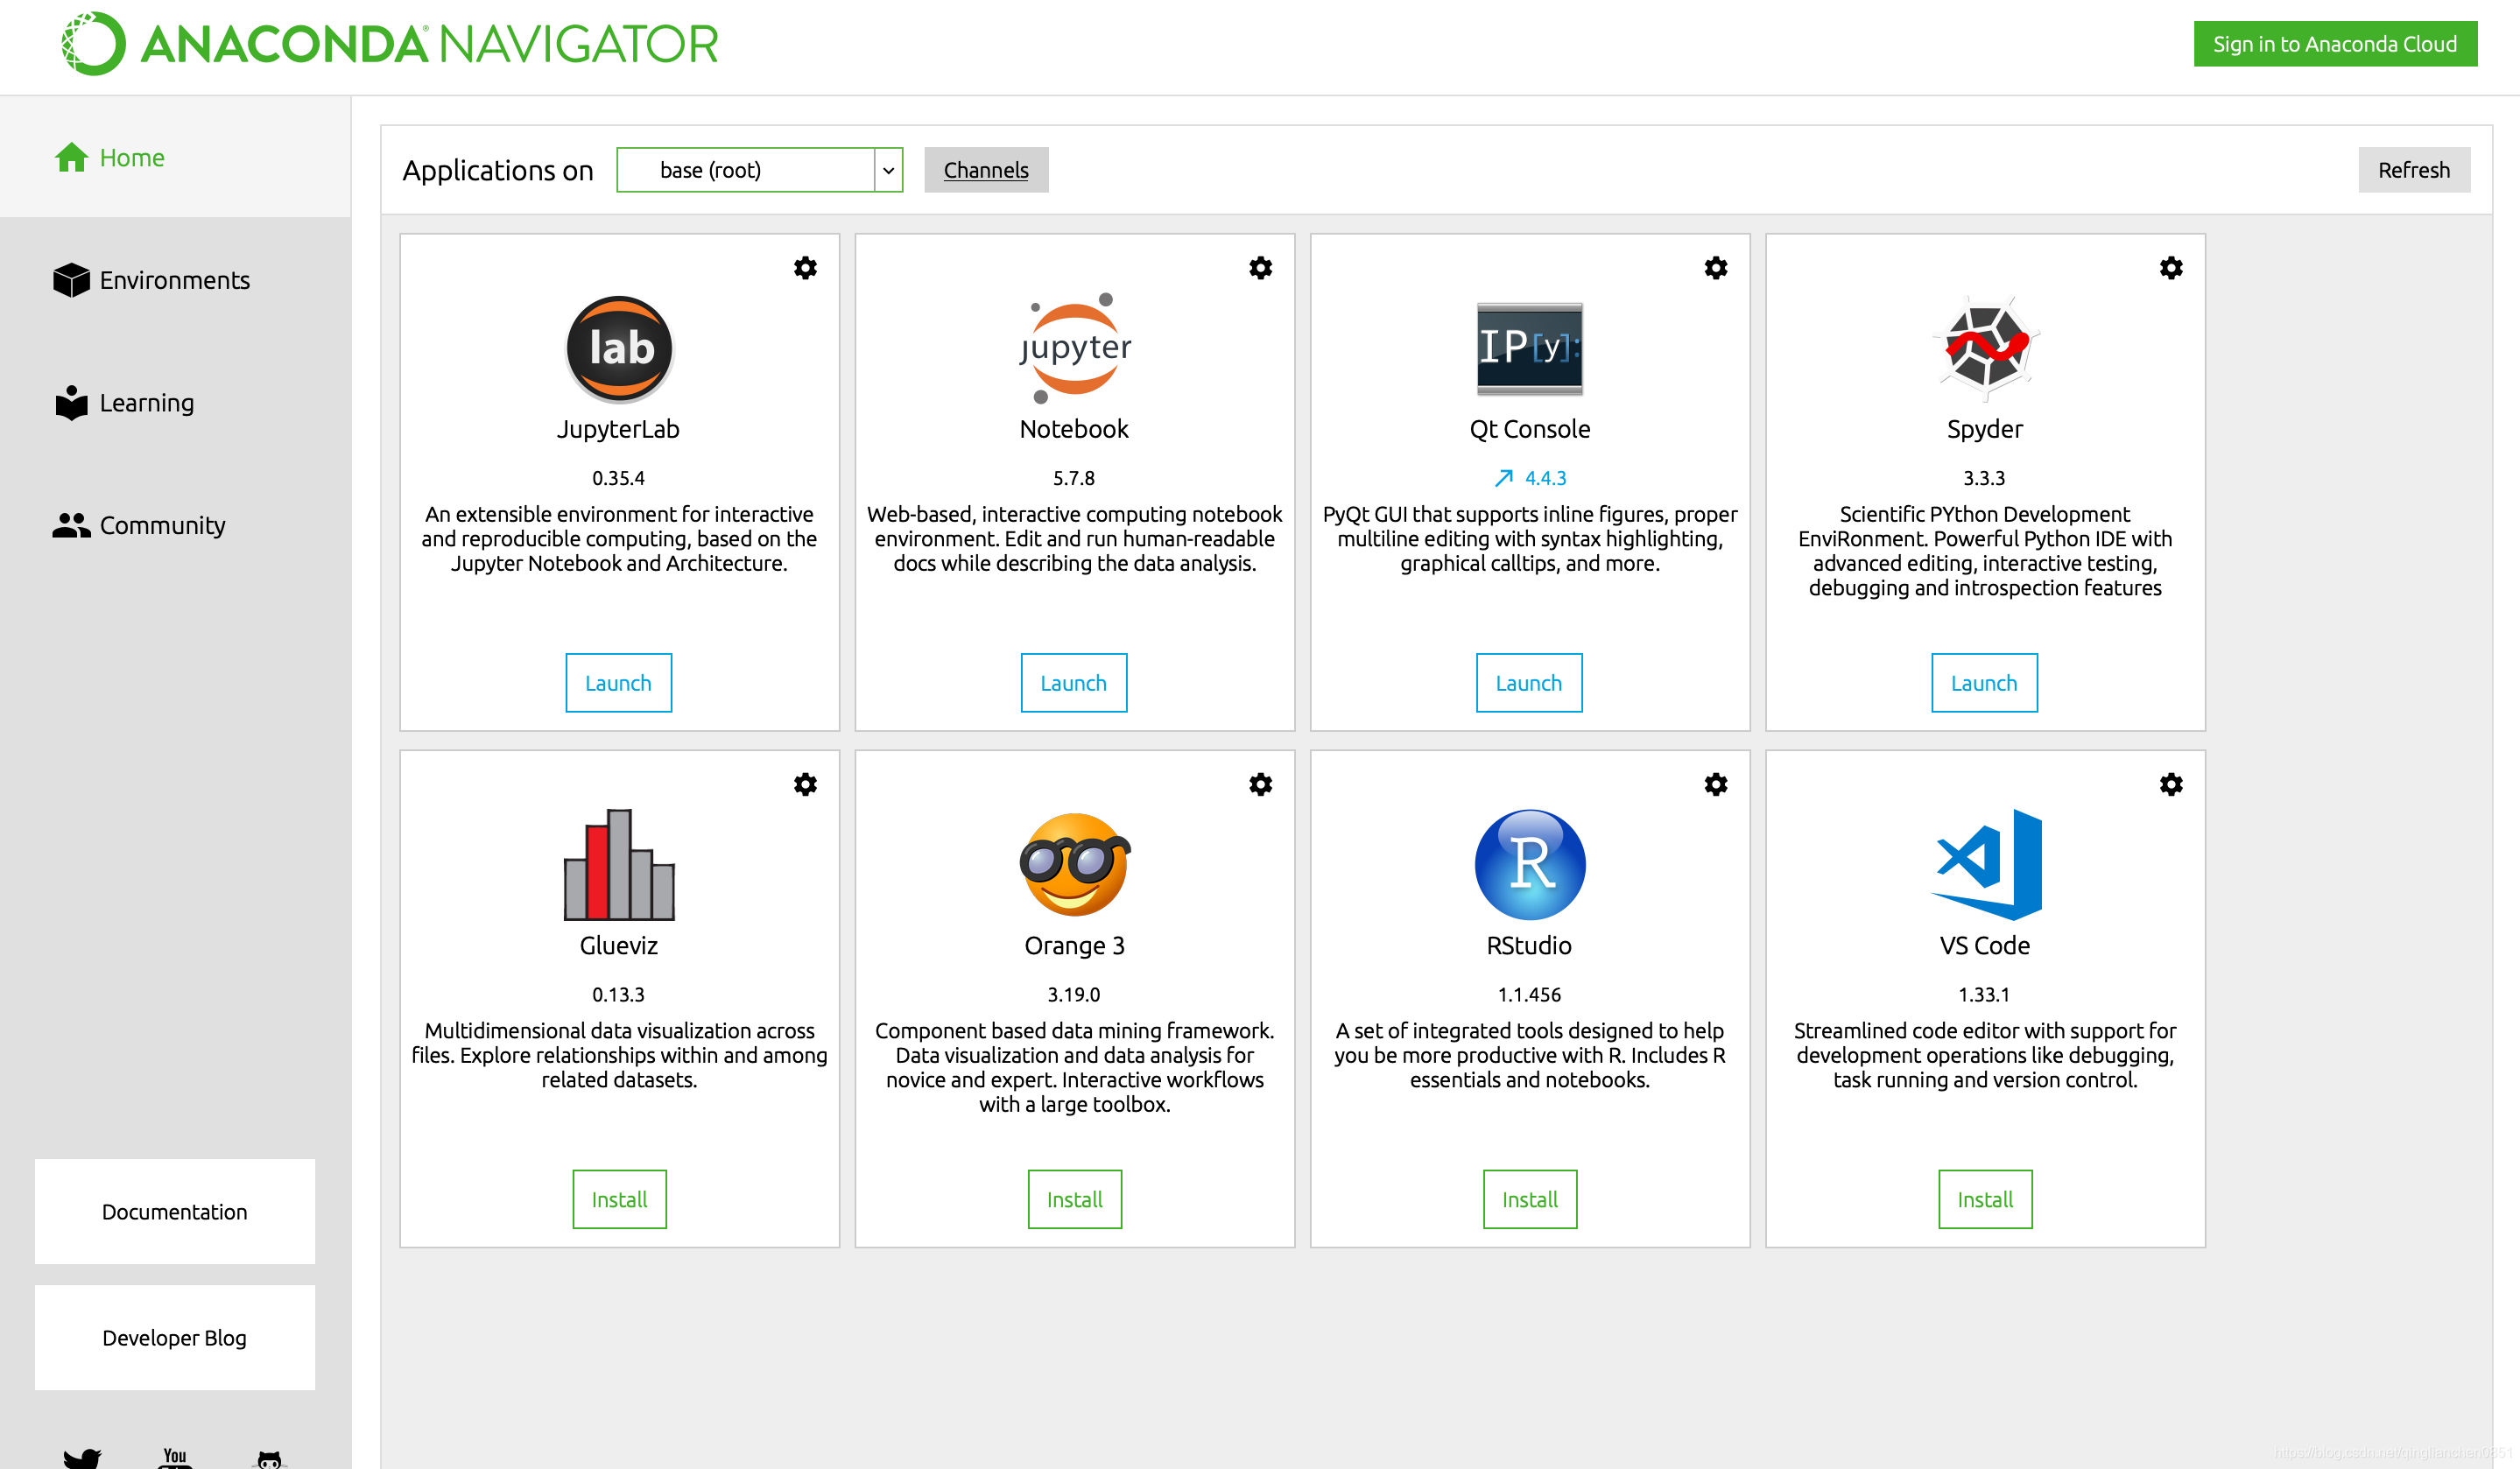Screen dimensions: 2520x1469
Task: Click Qt Console version 4.4.3 link
Action: tap(1546, 478)
